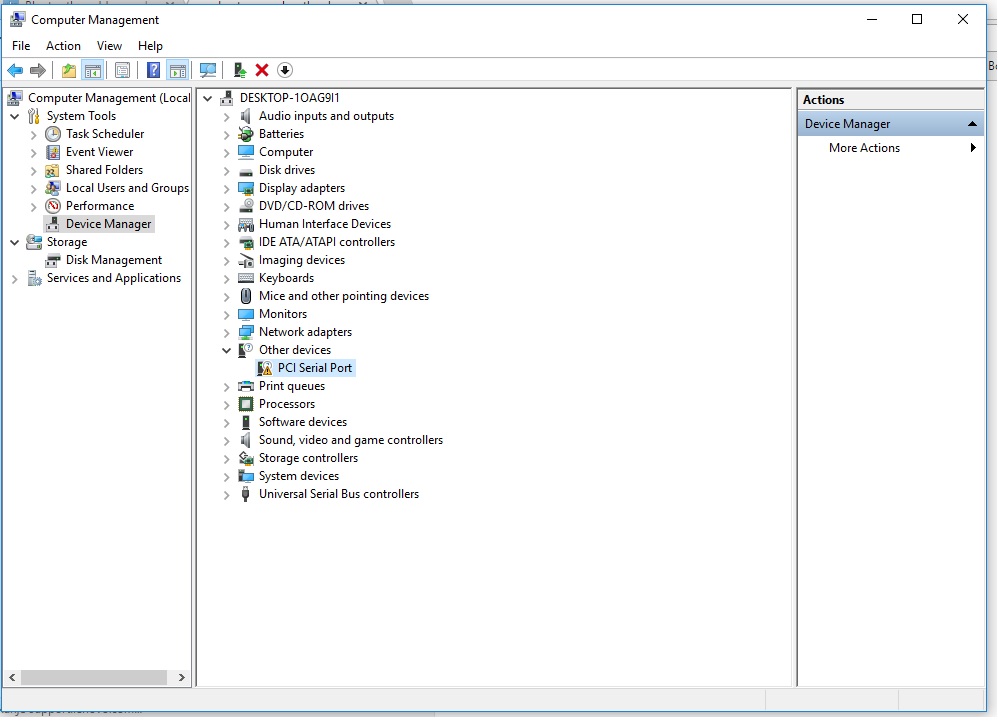Toggle Show/Hide Console Tree button
The width and height of the screenshot is (998, 724).
(92, 70)
